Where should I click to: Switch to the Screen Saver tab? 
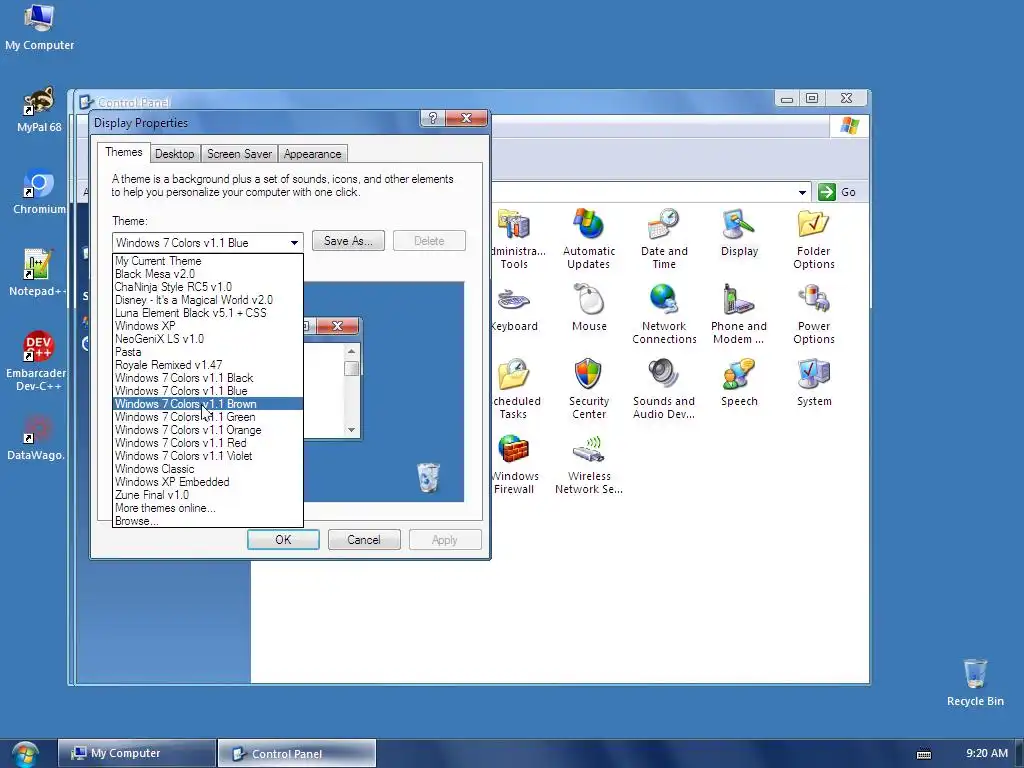coord(239,154)
